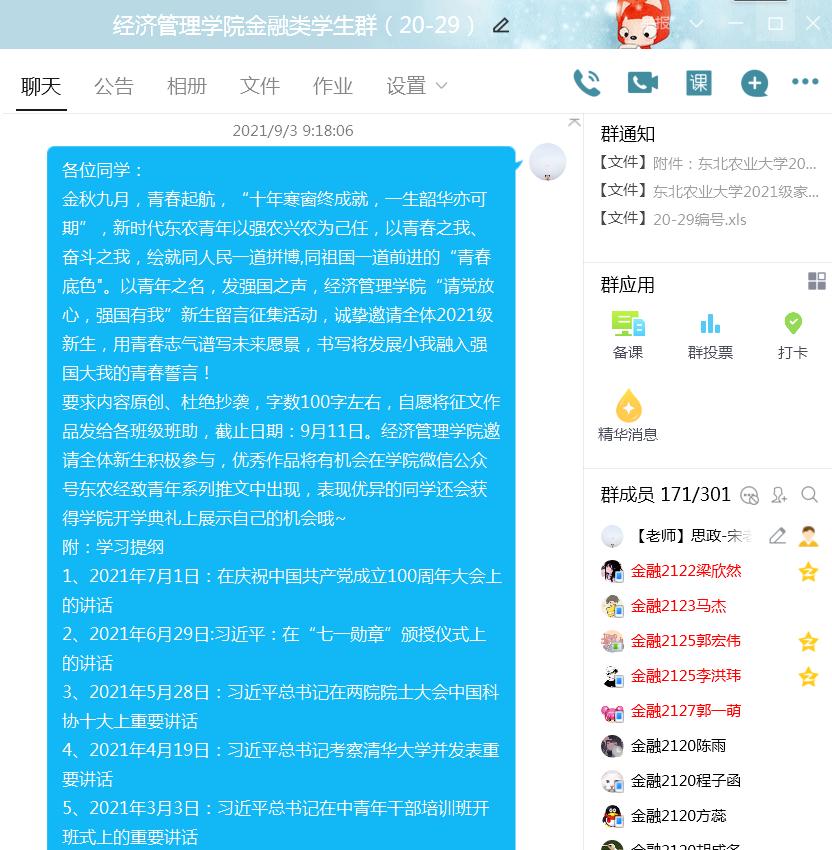Select member 金融2122梁欣然 in list
Image resolution: width=832 pixels, height=850 pixels.
pos(686,571)
